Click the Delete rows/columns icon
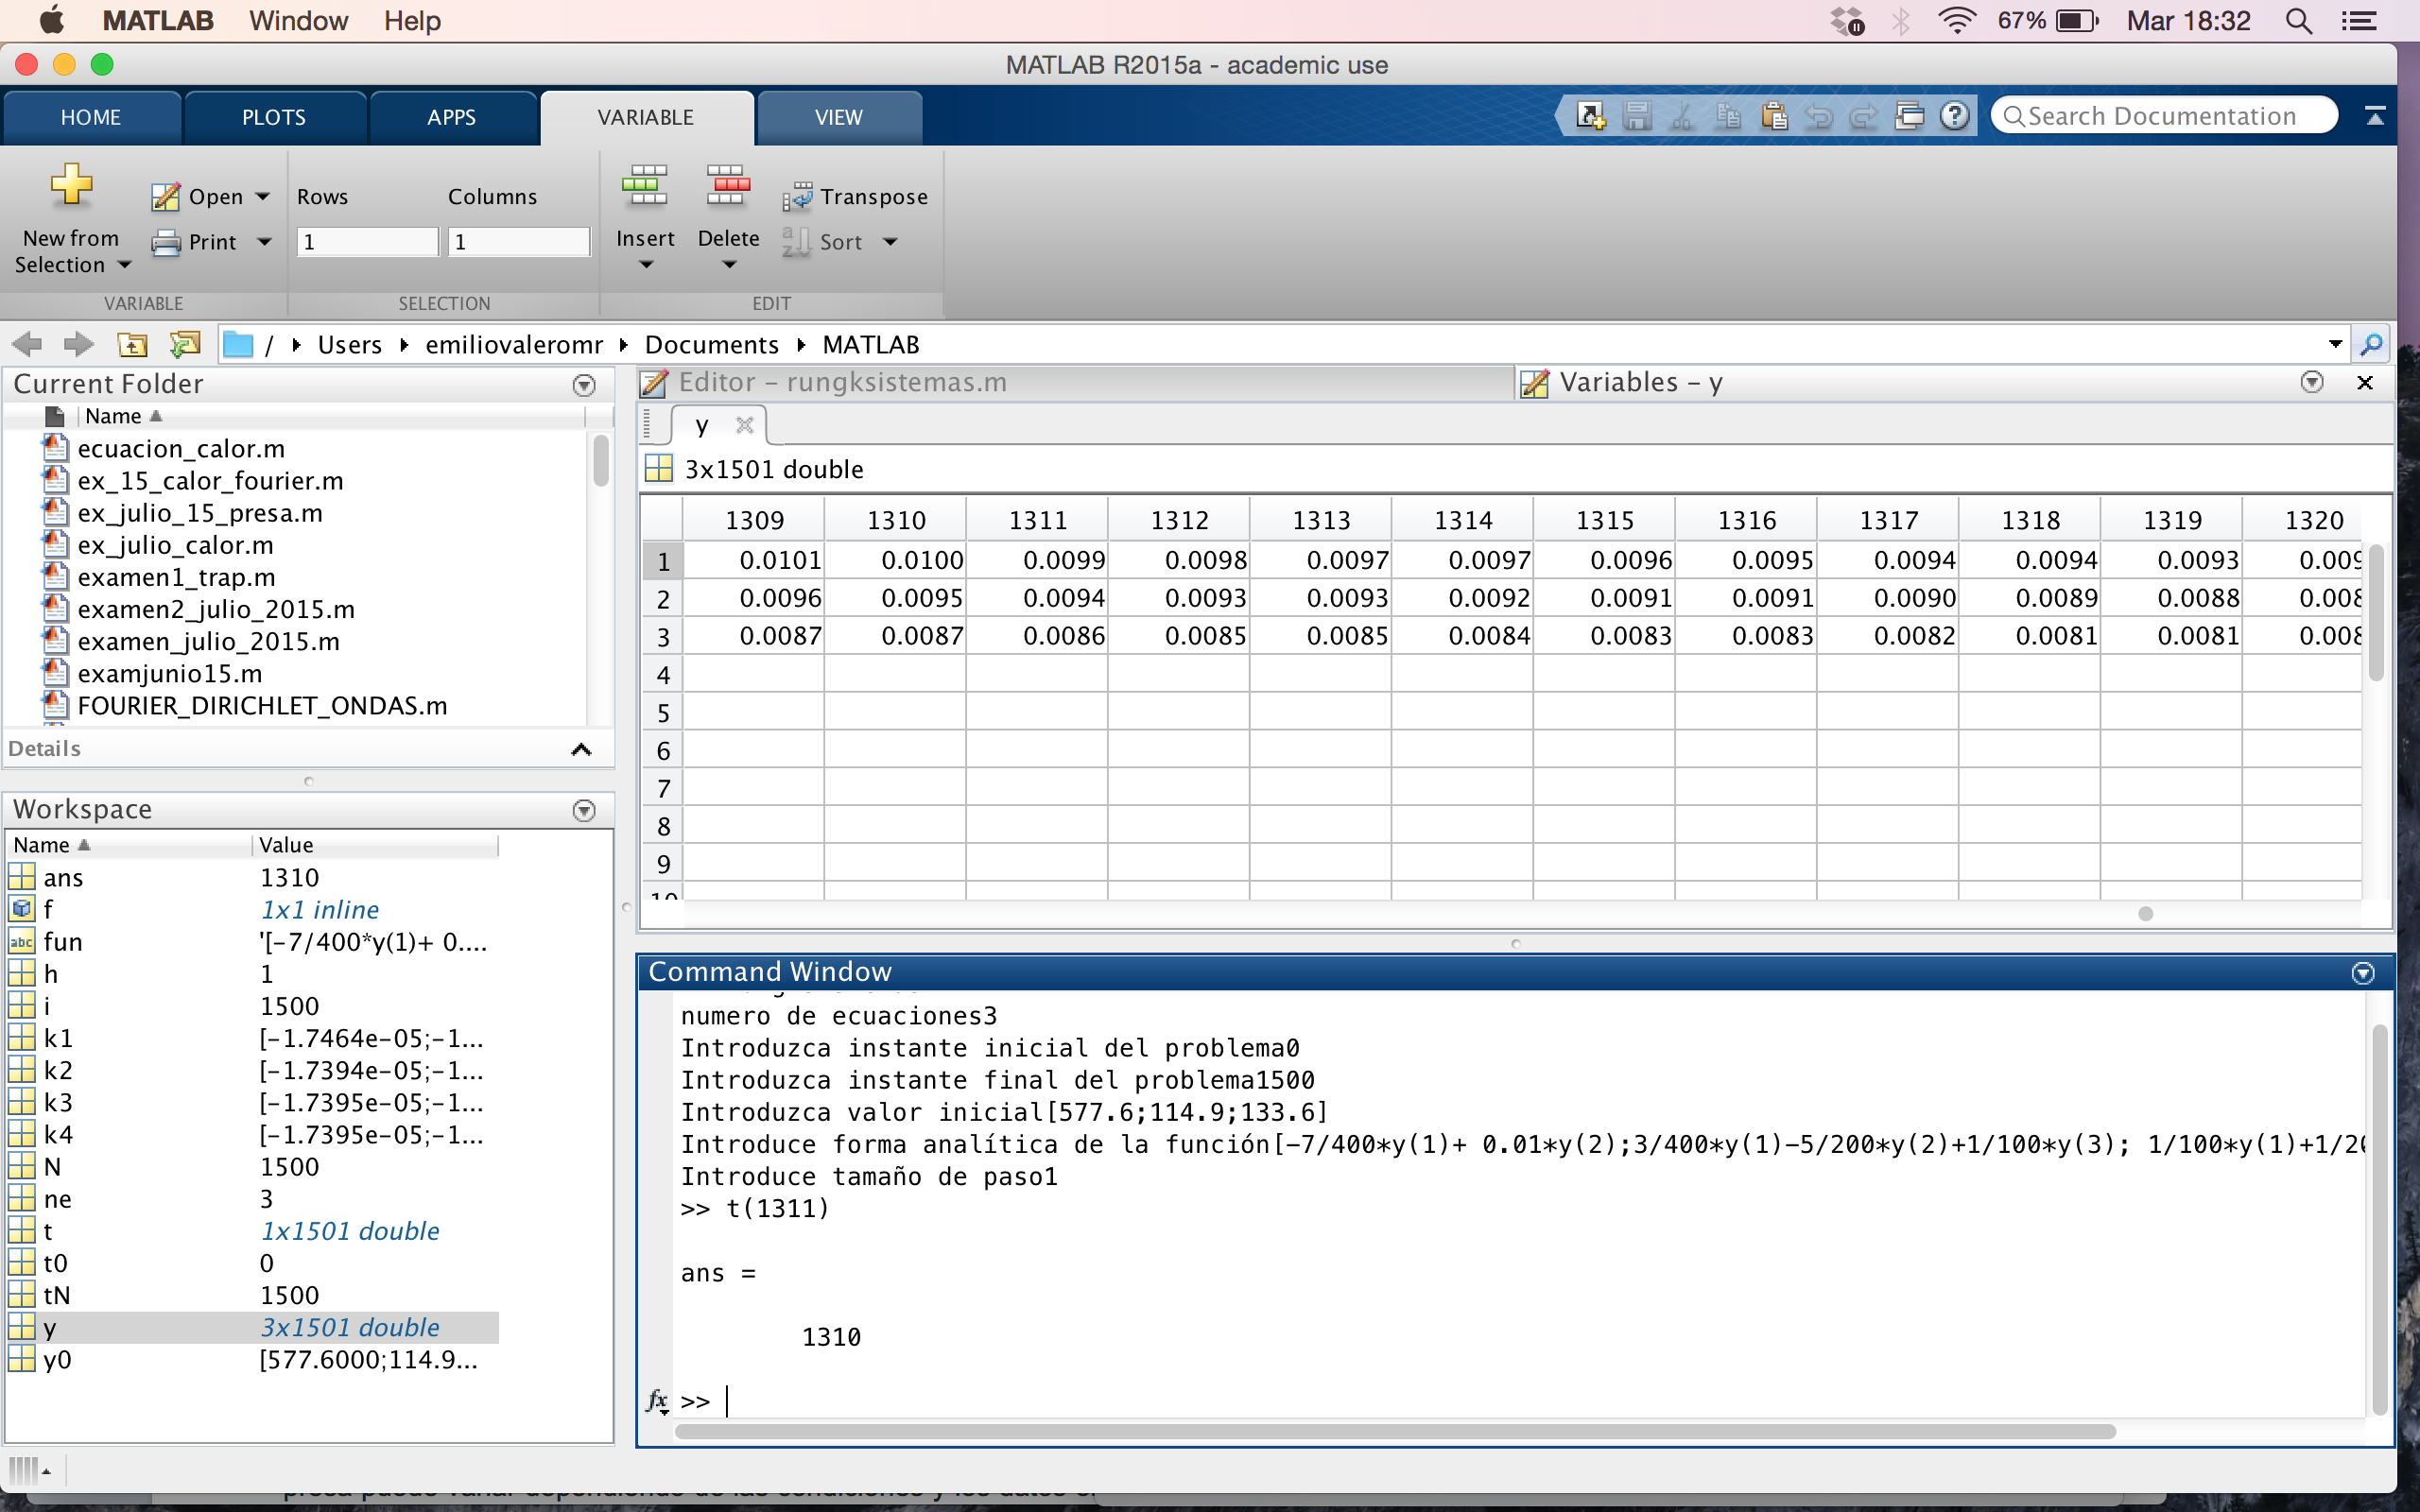 pyautogui.click(x=727, y=186)
